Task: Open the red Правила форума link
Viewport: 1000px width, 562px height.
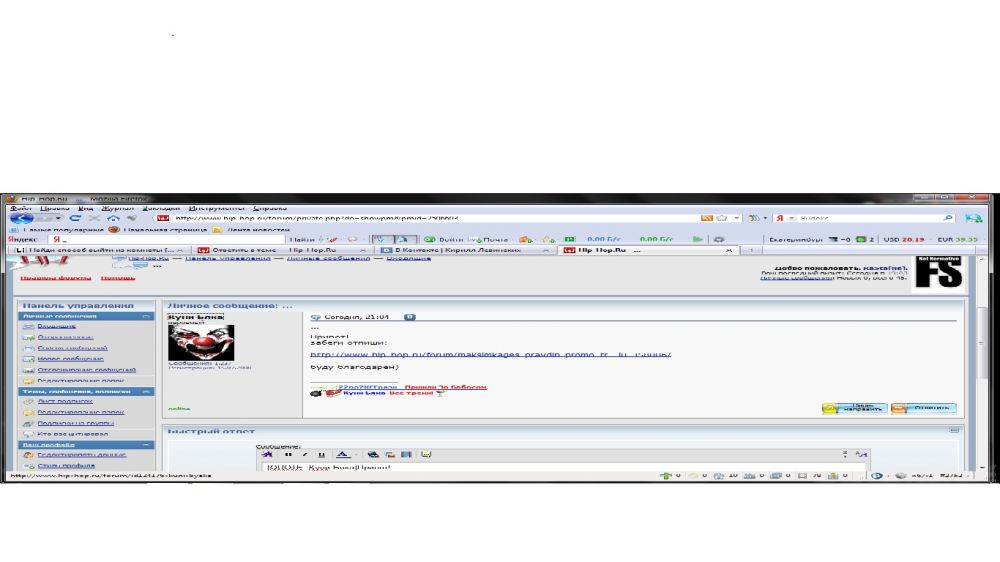Action: (55, 277)
